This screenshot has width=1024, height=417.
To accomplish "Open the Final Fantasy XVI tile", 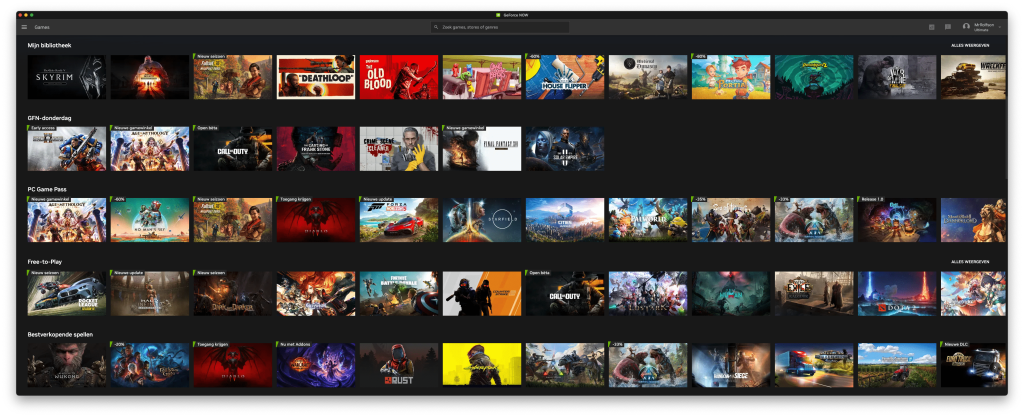I will click(x=482, y=149).
